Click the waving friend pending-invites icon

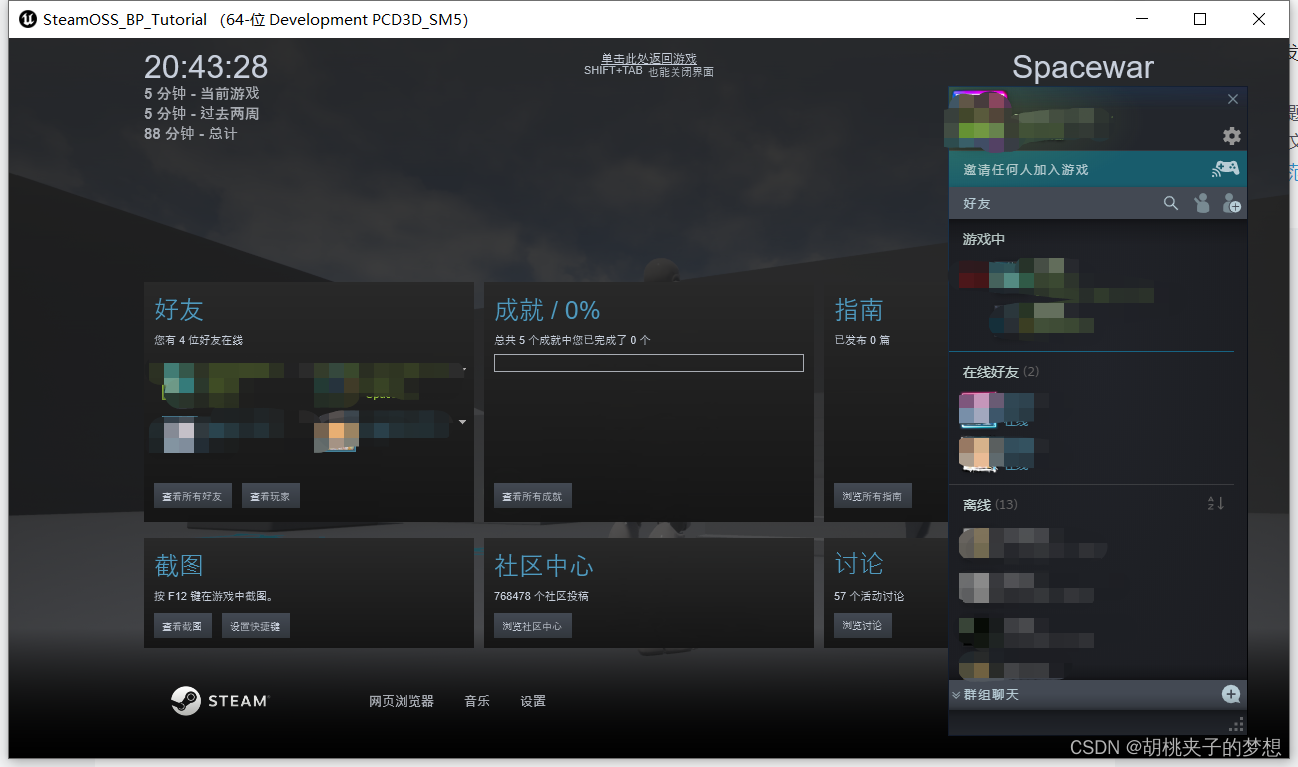[1201, 203]
